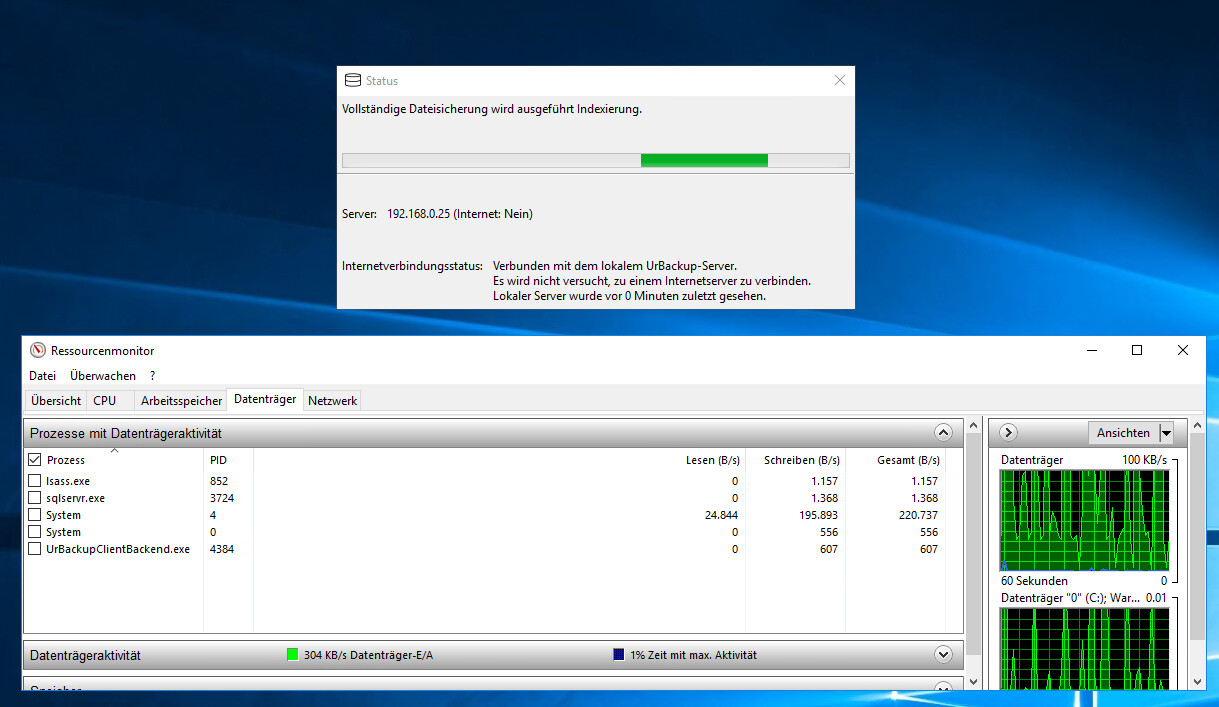Check the System process with PID 0
Image resolution: width=1219 pixels, height=707 pixels.
point(35,532)
